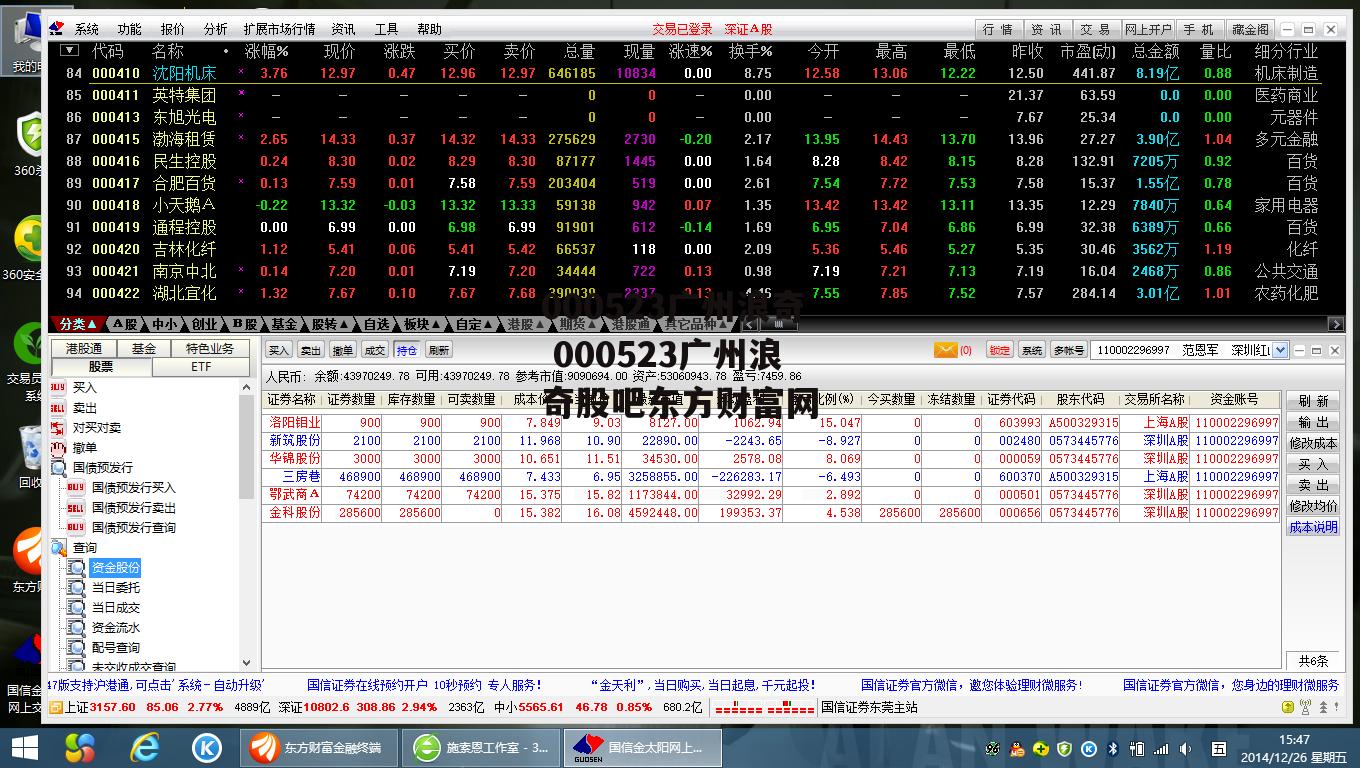Click the 国债预发行查询 icon

pos(76,528)
